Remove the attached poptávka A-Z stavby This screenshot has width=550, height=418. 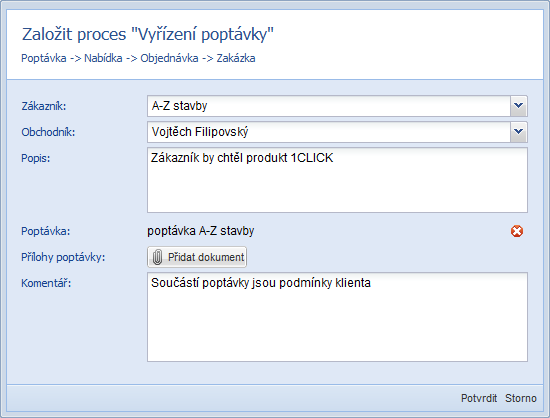(x=517, y=231)
